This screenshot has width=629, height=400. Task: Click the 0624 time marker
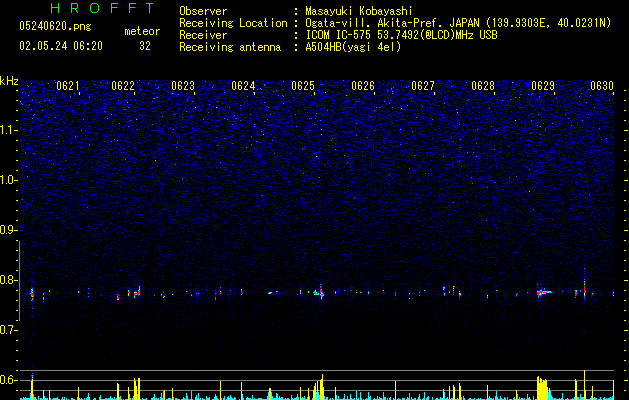[x=243, y=86]
